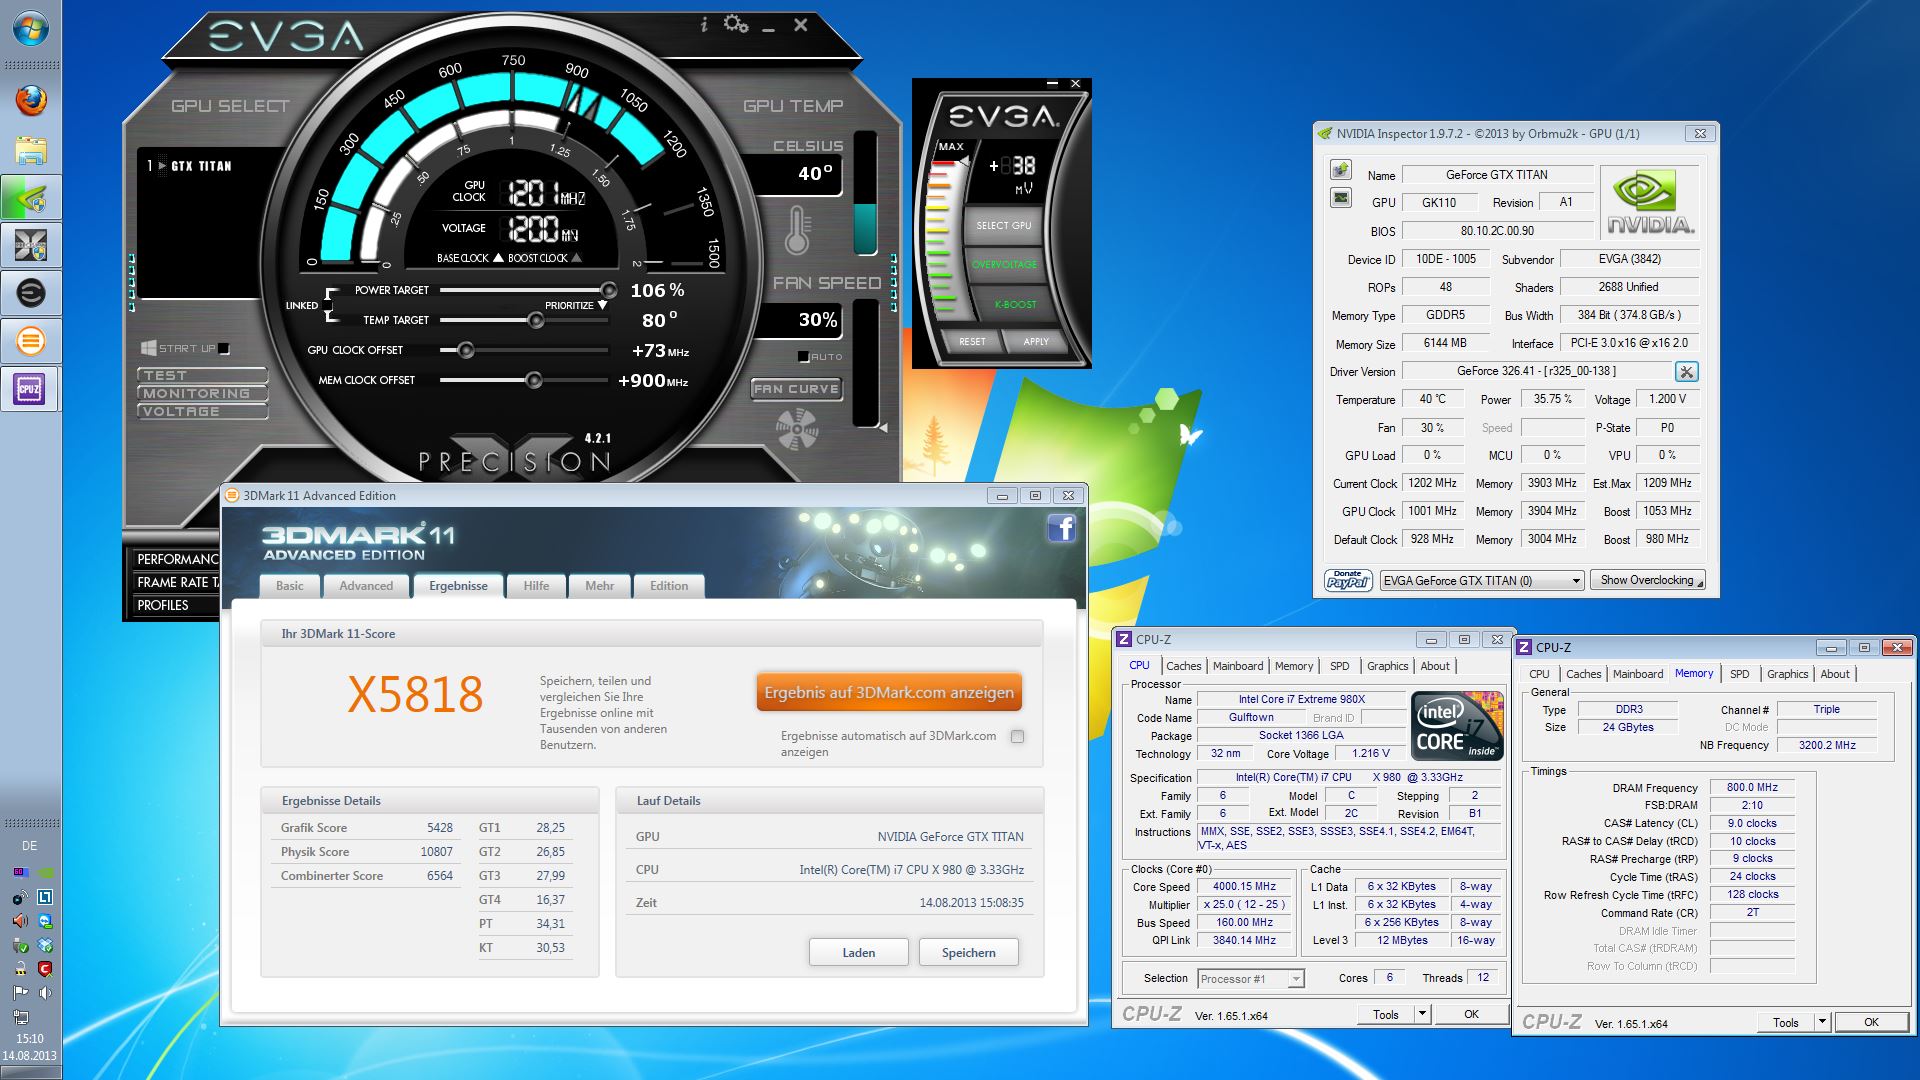Click the SELECT GPU button in voltage tuner
1920x1080 pixels.
point(1003,225)
